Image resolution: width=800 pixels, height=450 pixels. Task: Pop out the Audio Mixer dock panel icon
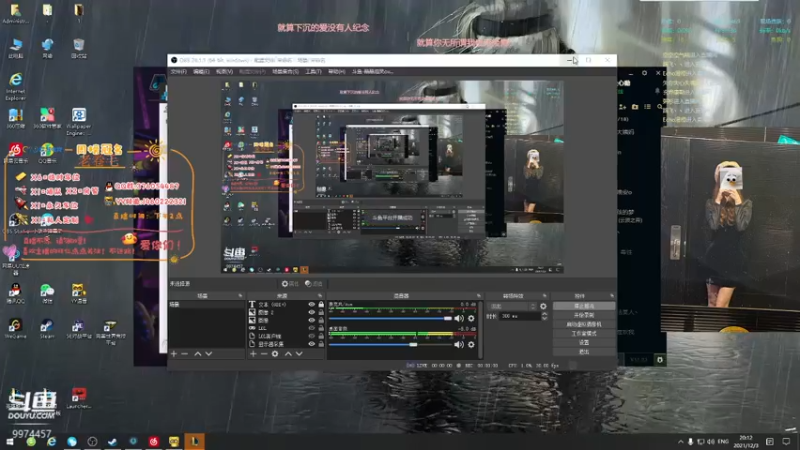pos(479,295)
